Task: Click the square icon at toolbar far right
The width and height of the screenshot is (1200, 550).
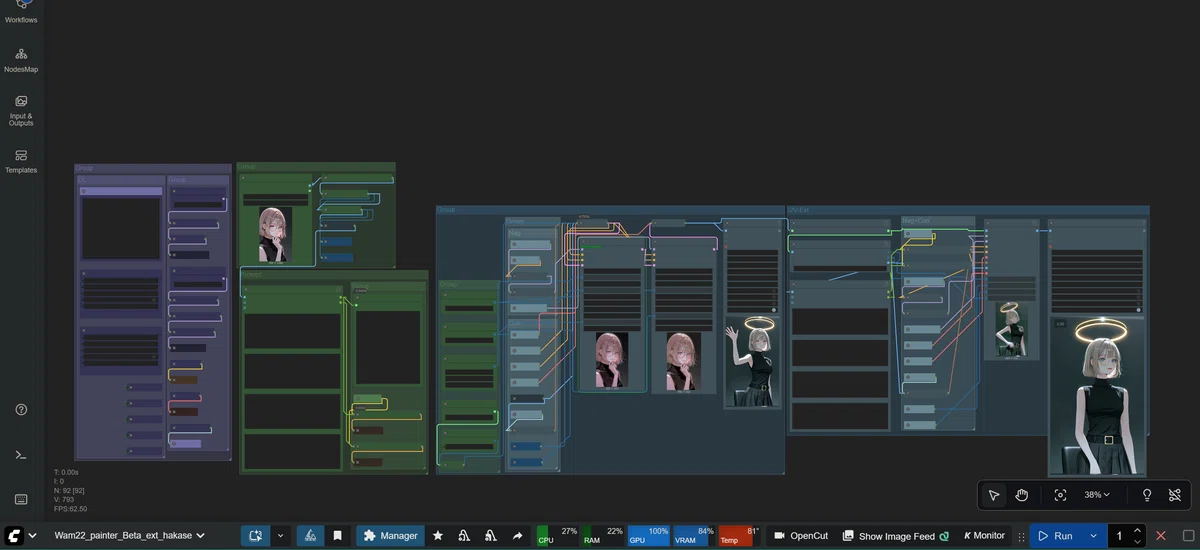Action: [1188, 536]
